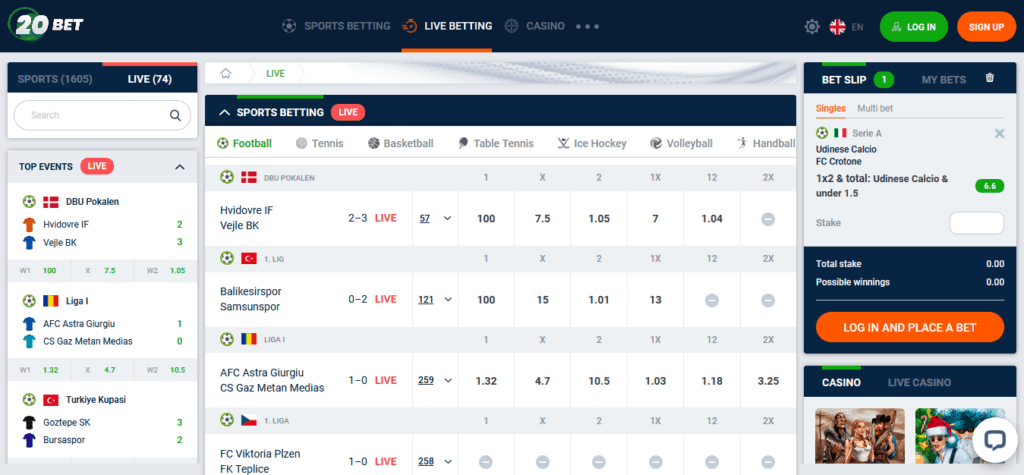
Task: Click the 57 markets link
Action: pyautogui.click(x=424, y=218)
